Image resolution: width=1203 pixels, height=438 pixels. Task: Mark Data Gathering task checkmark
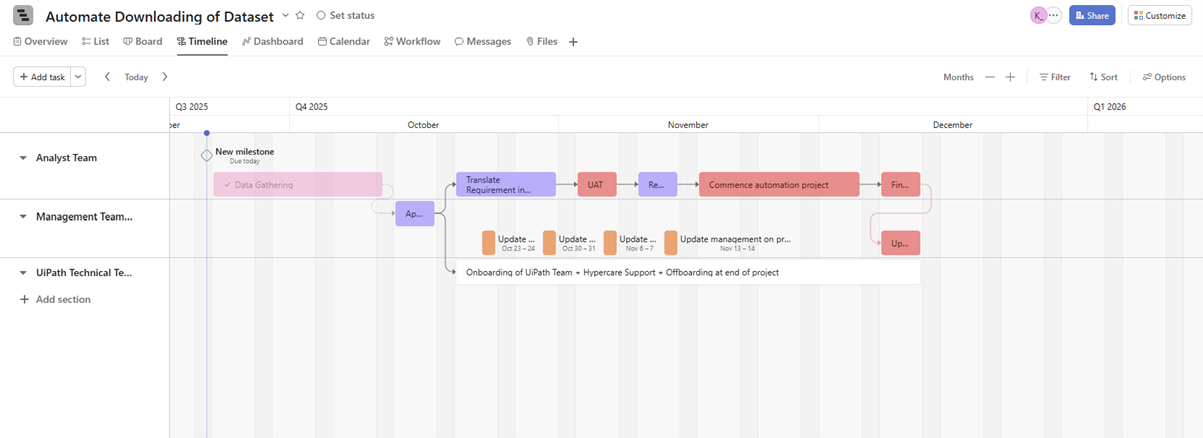pos(228,185)
